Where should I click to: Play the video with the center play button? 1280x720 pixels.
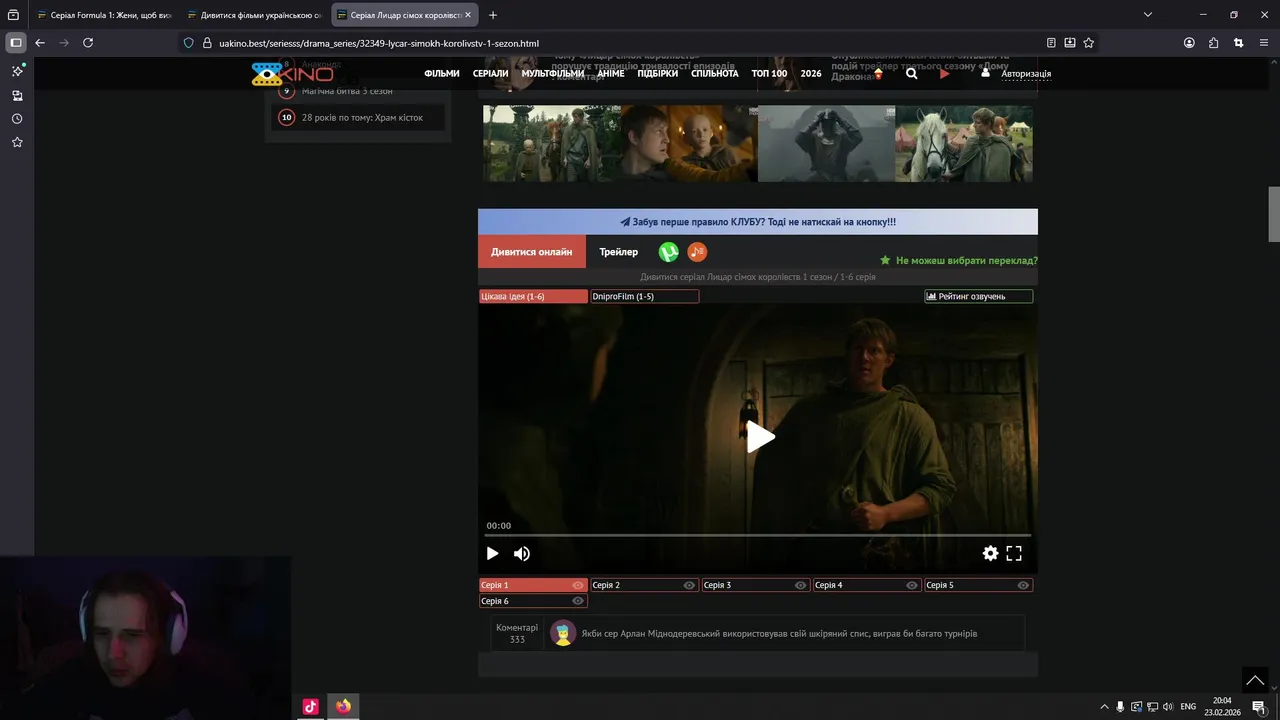(x=760, y=437)
